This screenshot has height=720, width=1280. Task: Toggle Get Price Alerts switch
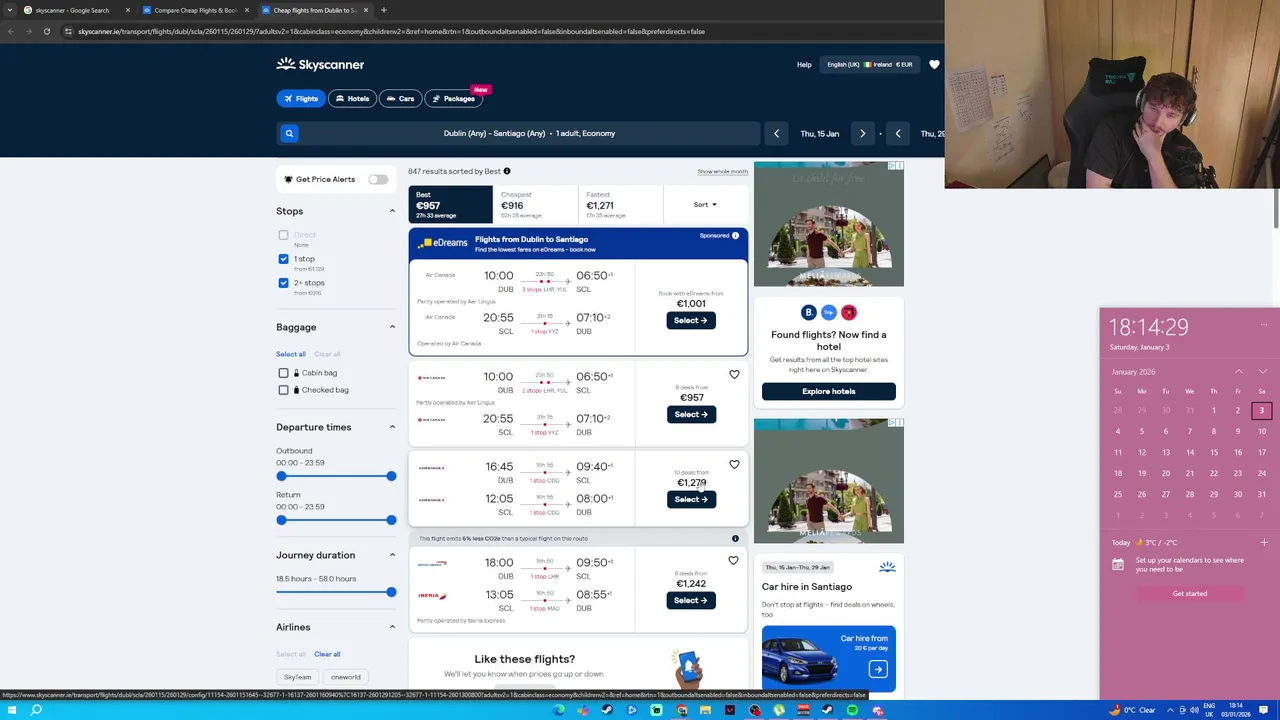pos(378,179)
